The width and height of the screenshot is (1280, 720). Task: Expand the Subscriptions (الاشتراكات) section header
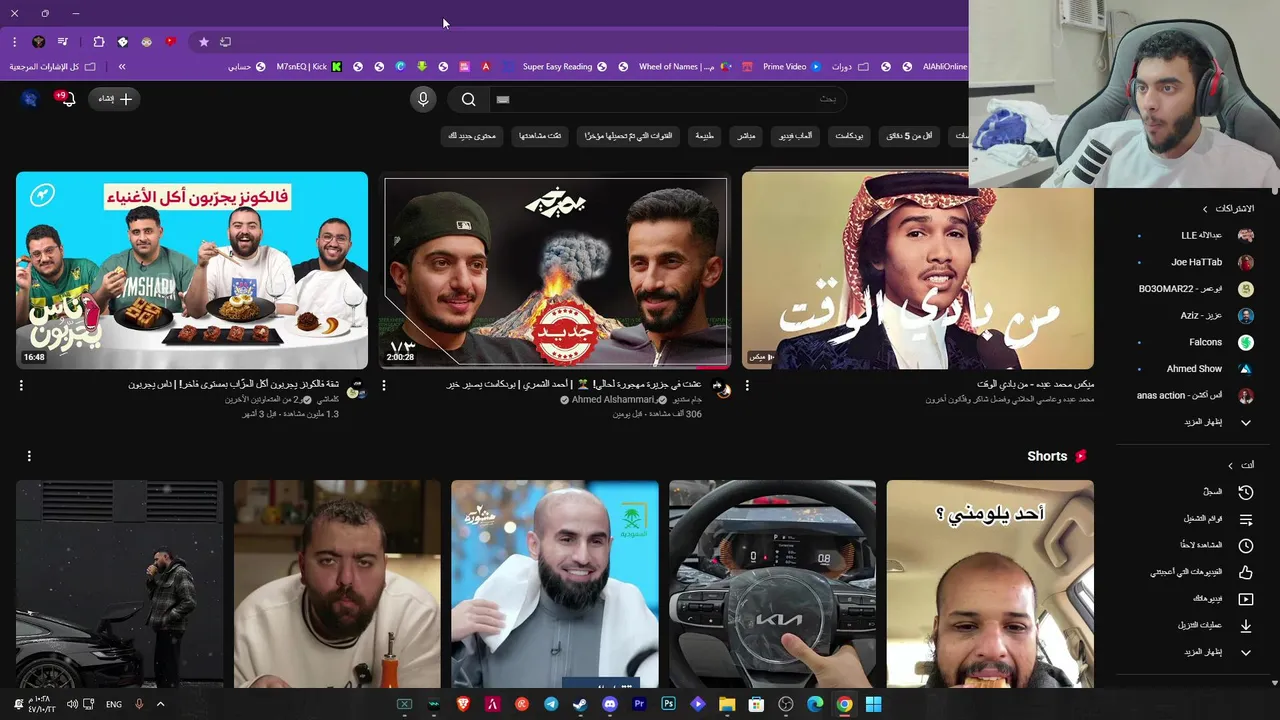coord(1228,209)
